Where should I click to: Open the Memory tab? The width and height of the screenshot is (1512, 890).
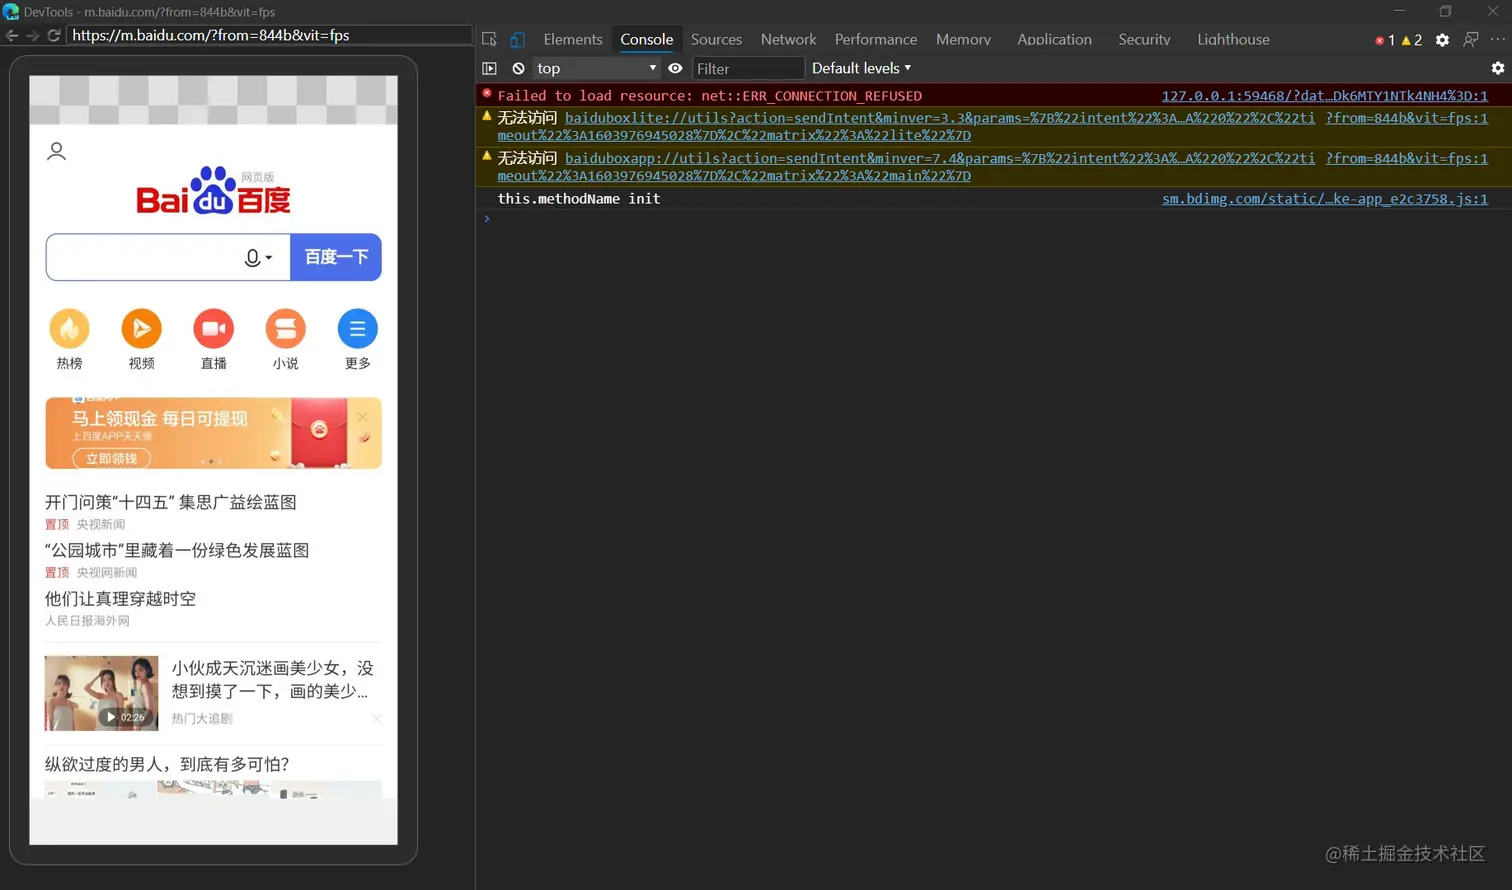coord(963,39)
